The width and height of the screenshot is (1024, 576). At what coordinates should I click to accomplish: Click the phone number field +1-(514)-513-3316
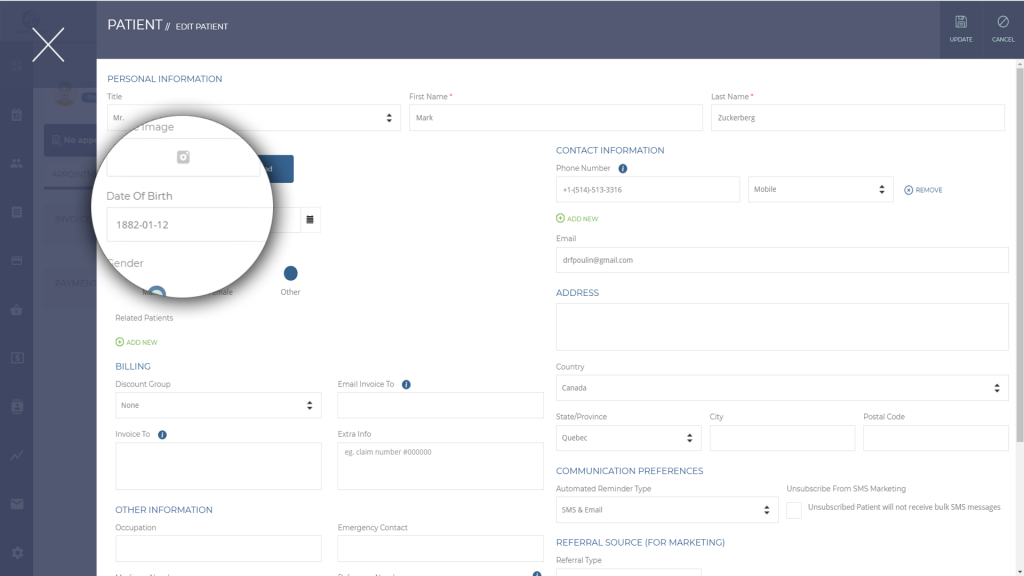click(x=647, y=189)
